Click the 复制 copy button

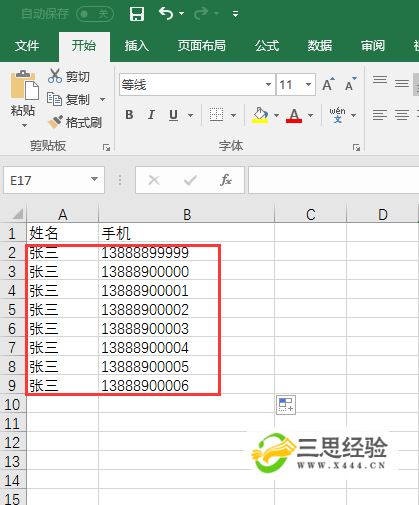[69, 99]
